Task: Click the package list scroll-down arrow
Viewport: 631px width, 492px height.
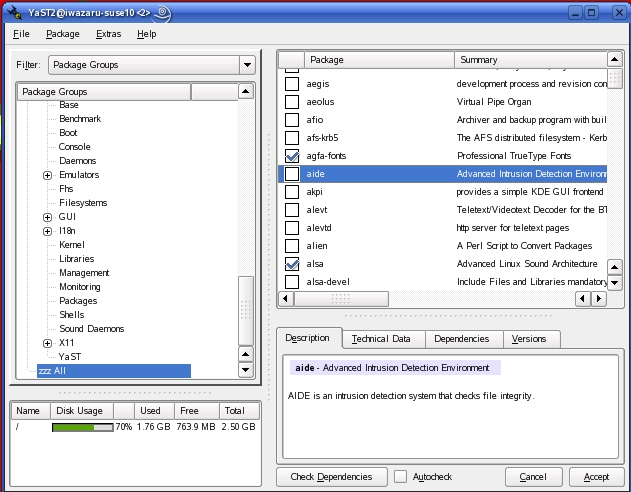Action: 617,281
